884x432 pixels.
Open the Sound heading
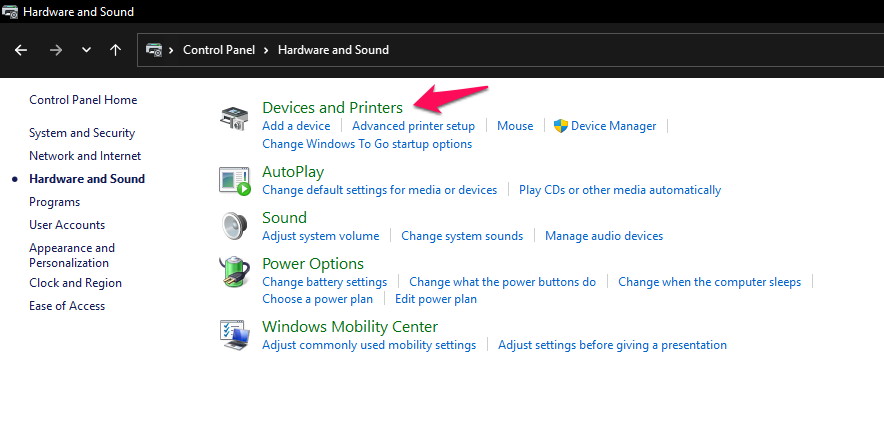coord(284,217)
